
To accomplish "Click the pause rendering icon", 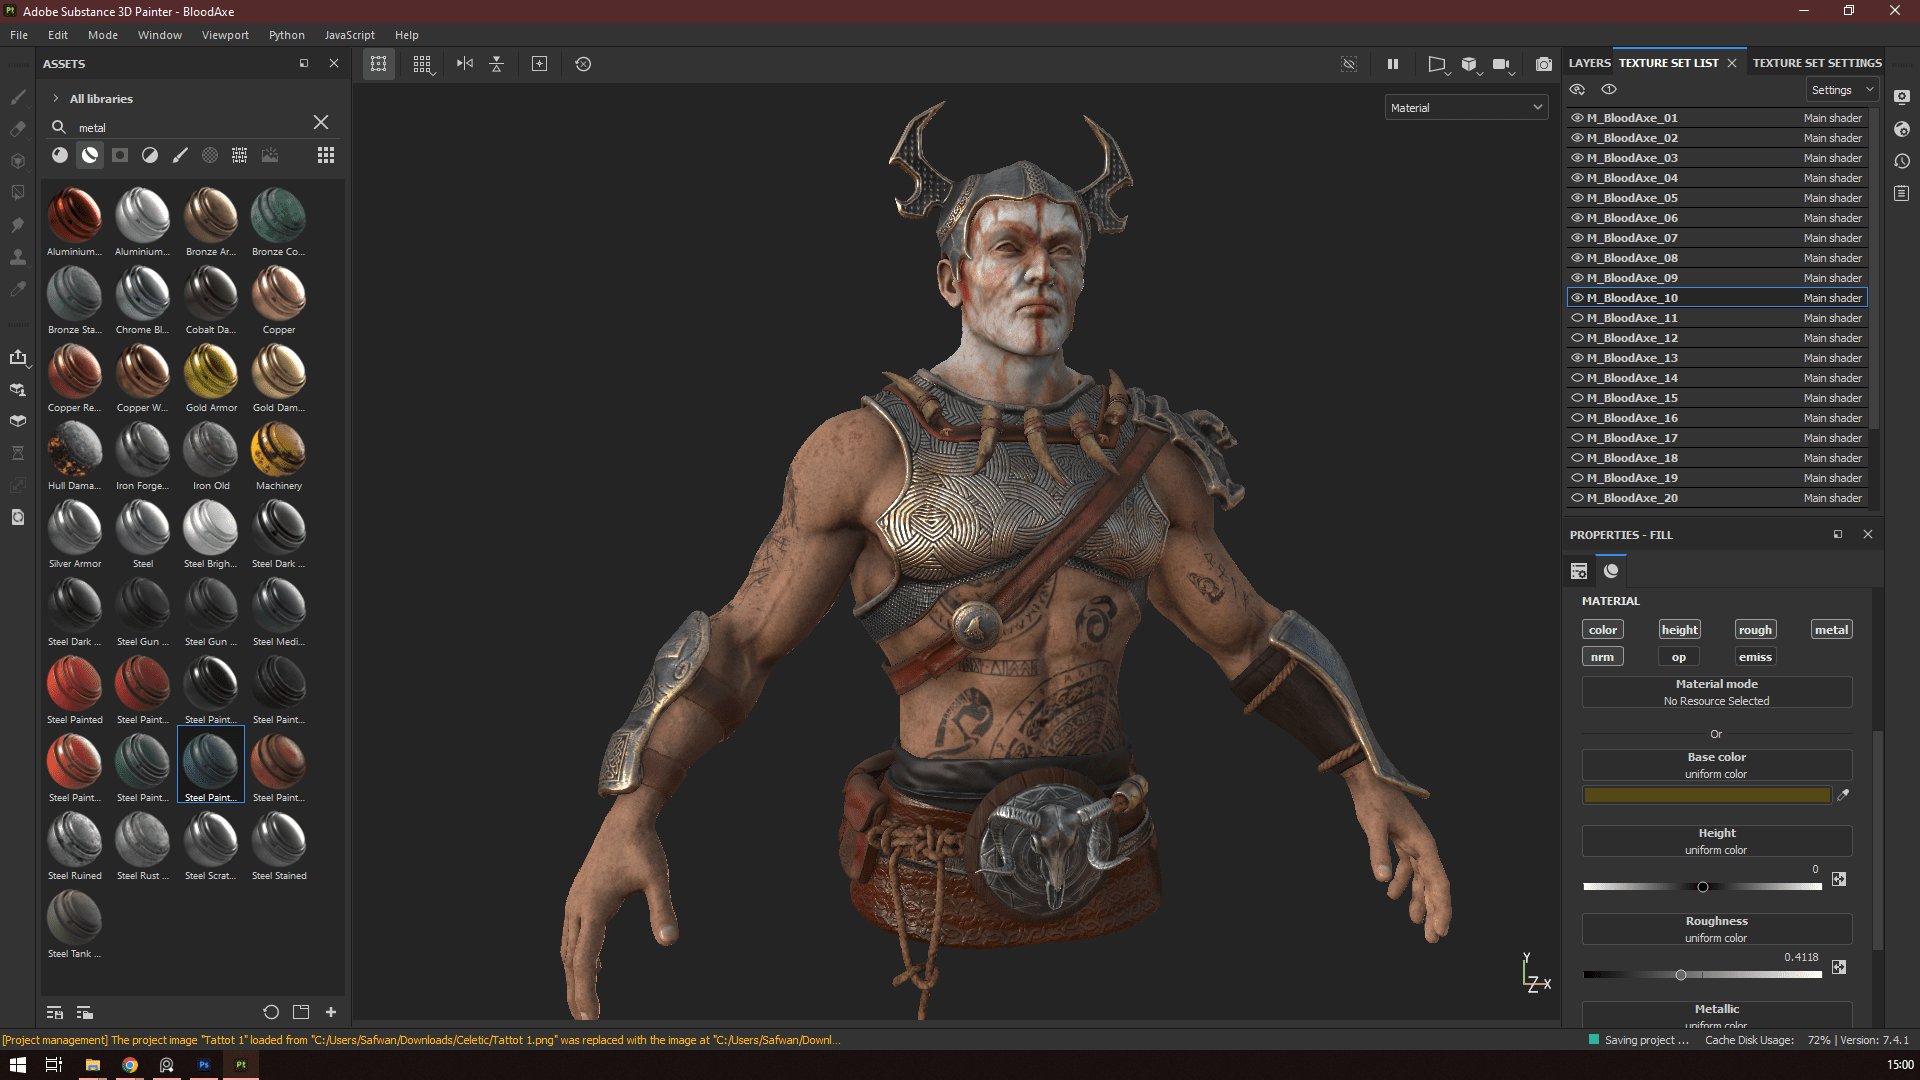I will point(1393,64).
